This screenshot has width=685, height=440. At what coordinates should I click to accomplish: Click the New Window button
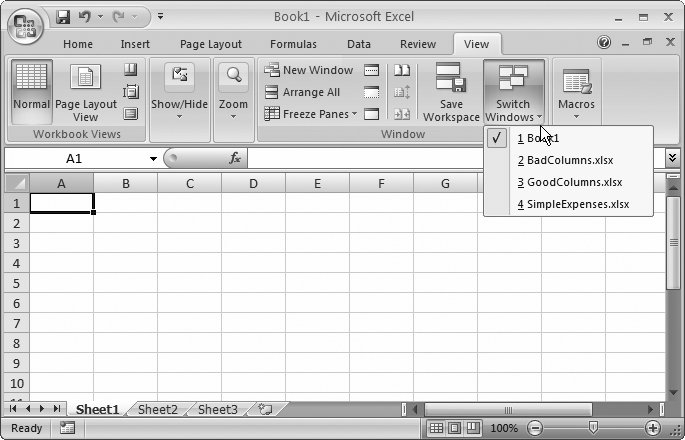point(308,70)
